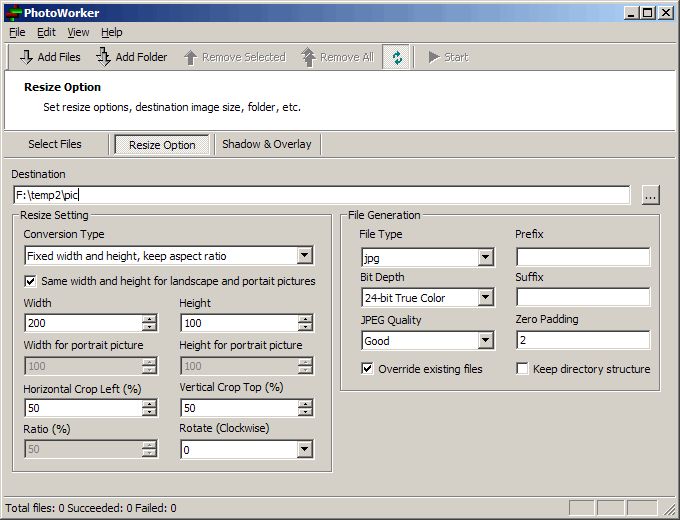Click the PhotoWorker title bar app icon
The height and width of the screenshot is (520, 680).
13,13
